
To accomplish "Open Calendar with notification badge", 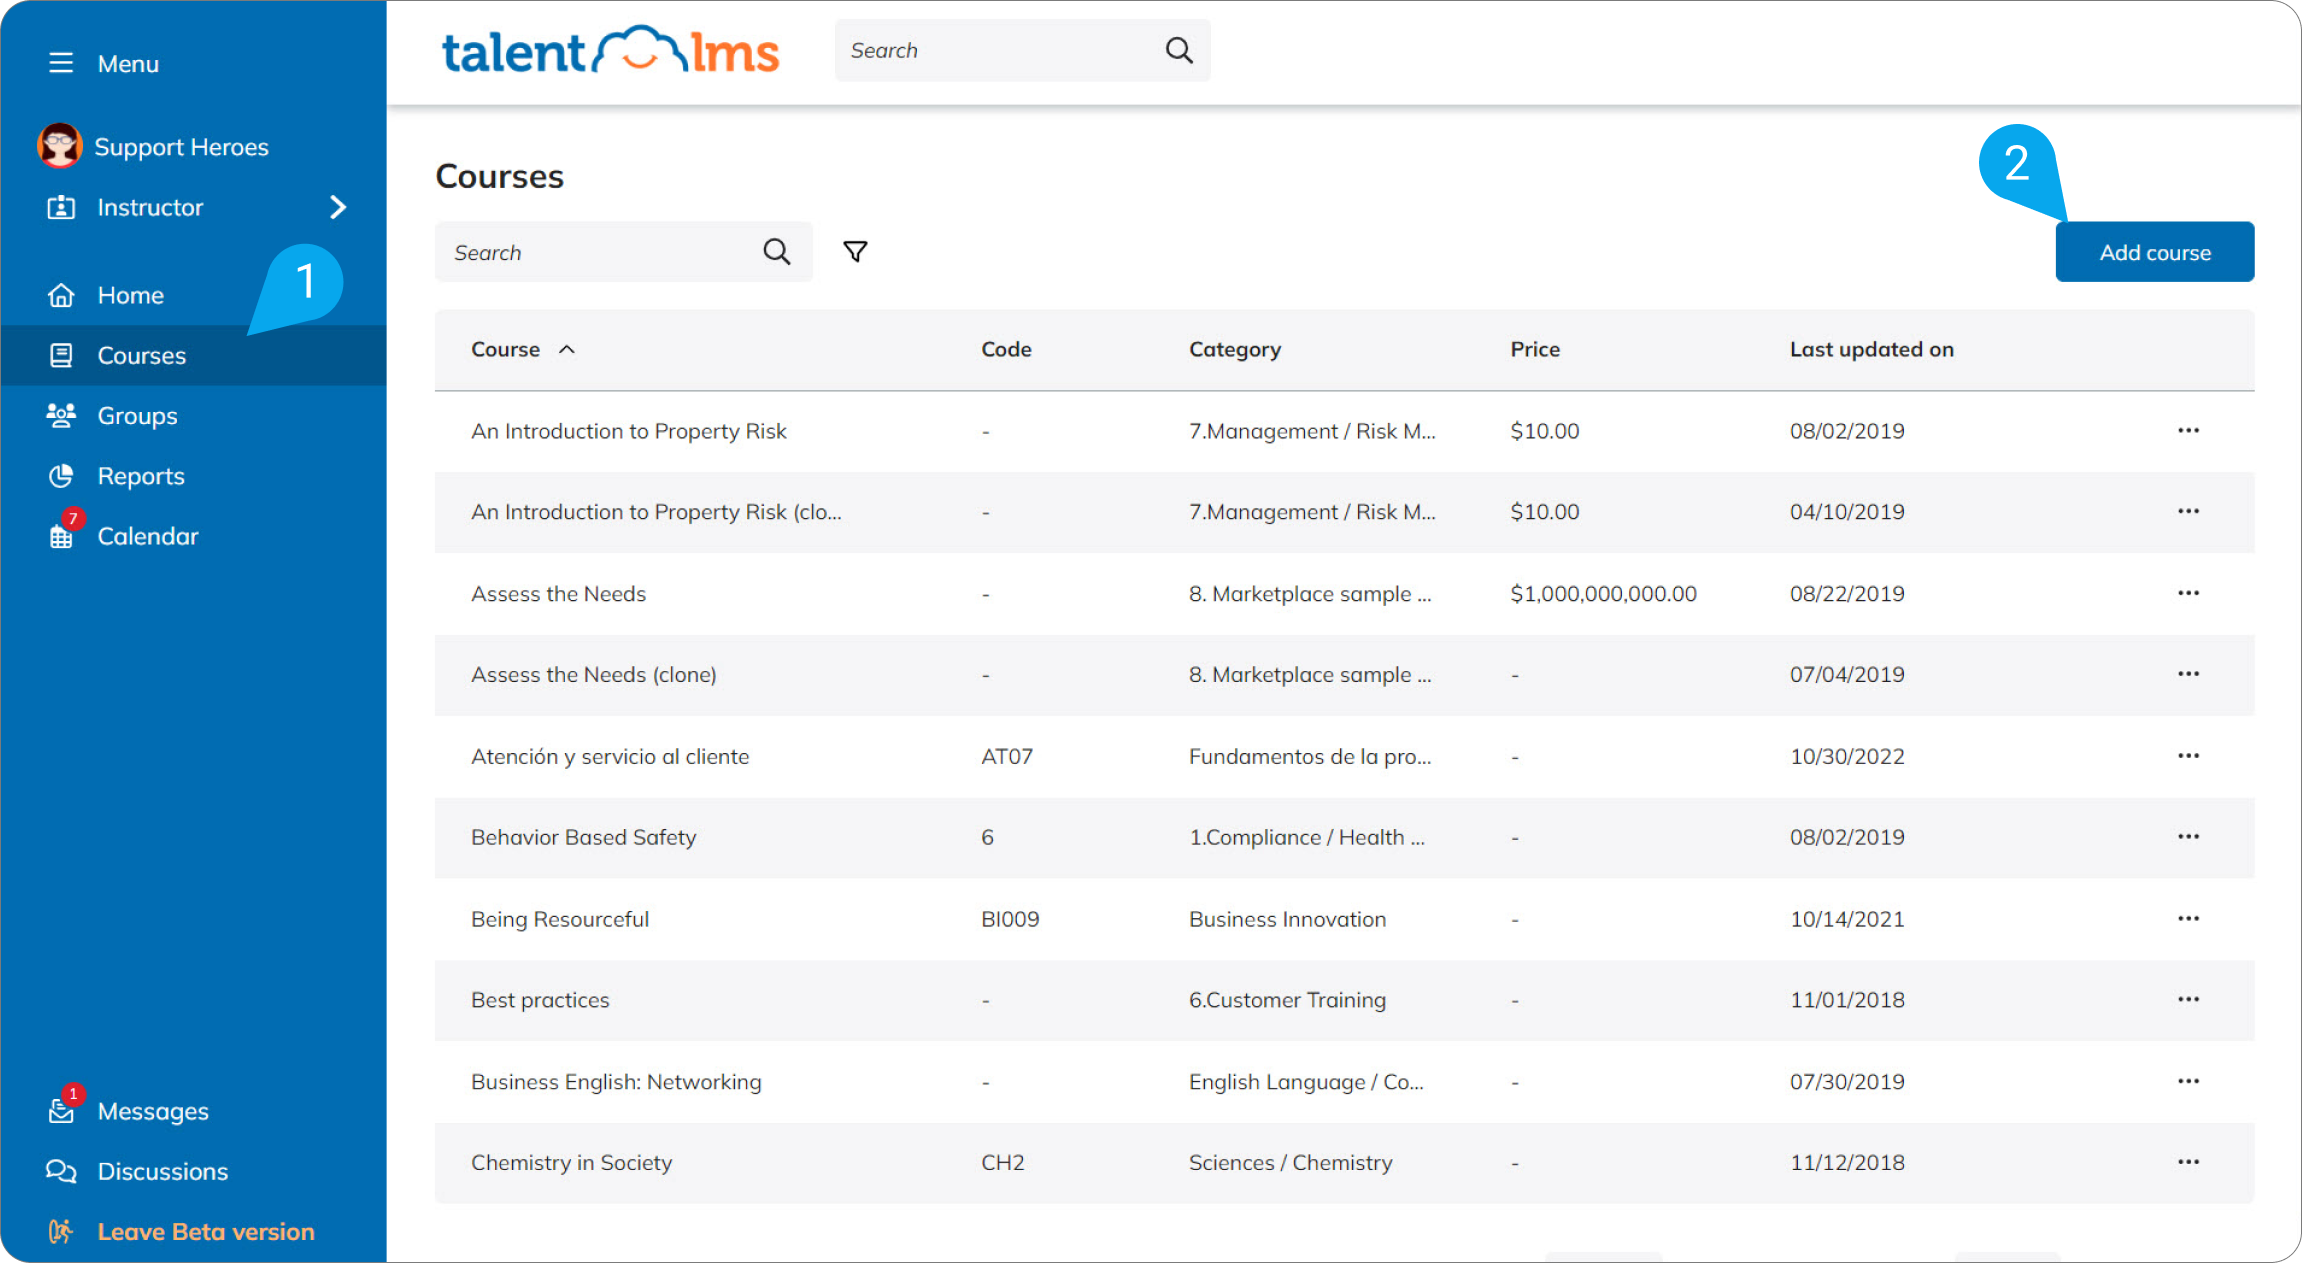I will pyautogui.click(x=146, y=536).
